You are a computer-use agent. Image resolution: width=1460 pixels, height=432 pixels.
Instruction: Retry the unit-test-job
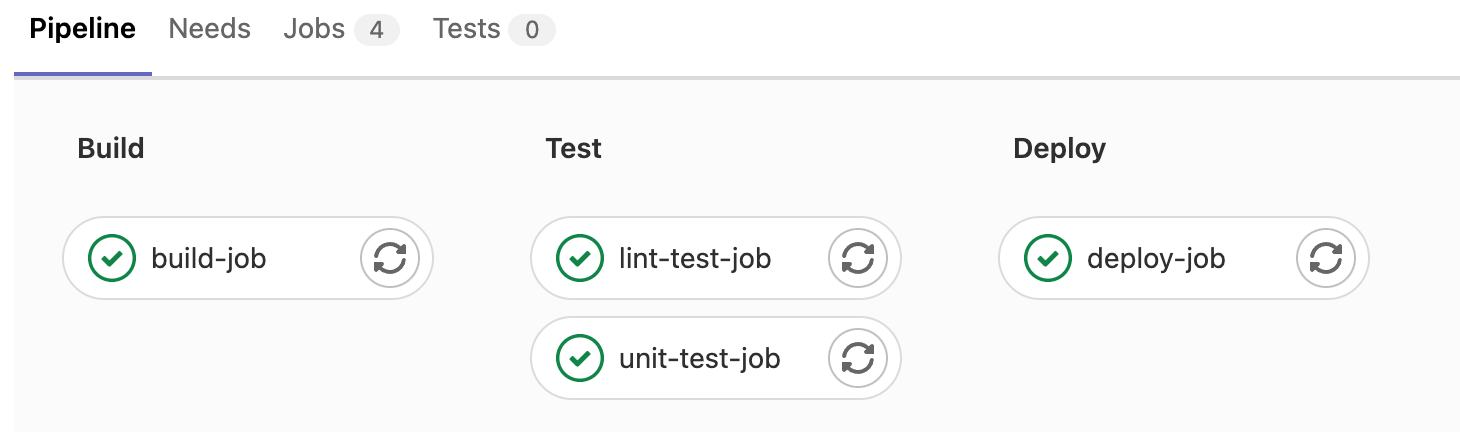click(858, 358)
